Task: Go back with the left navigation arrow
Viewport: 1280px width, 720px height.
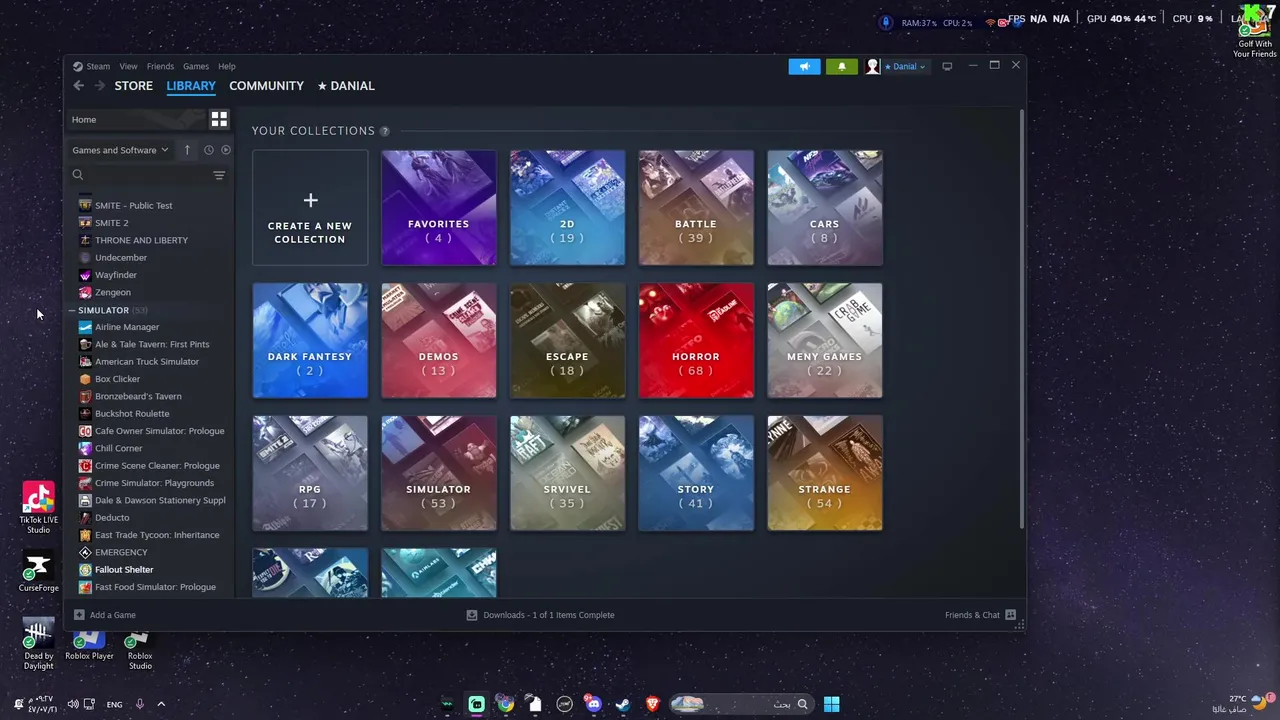Action: 78,86
